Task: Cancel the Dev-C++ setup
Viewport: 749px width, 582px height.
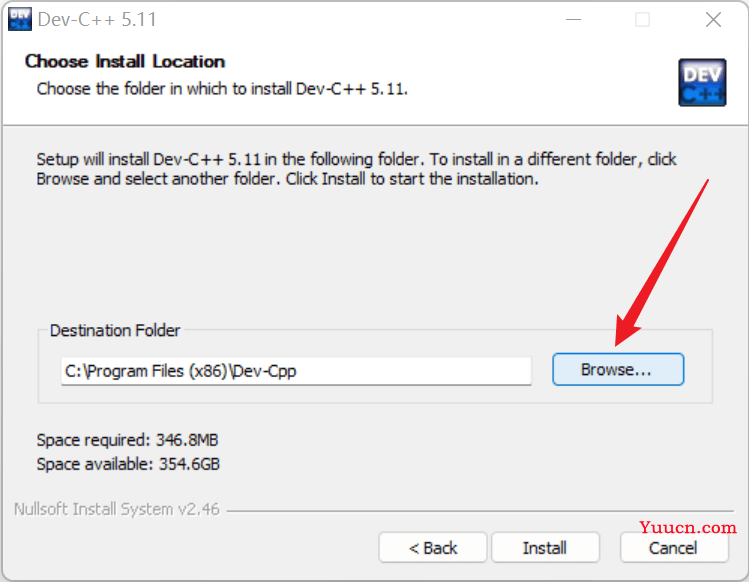Action: coord(674,548)
